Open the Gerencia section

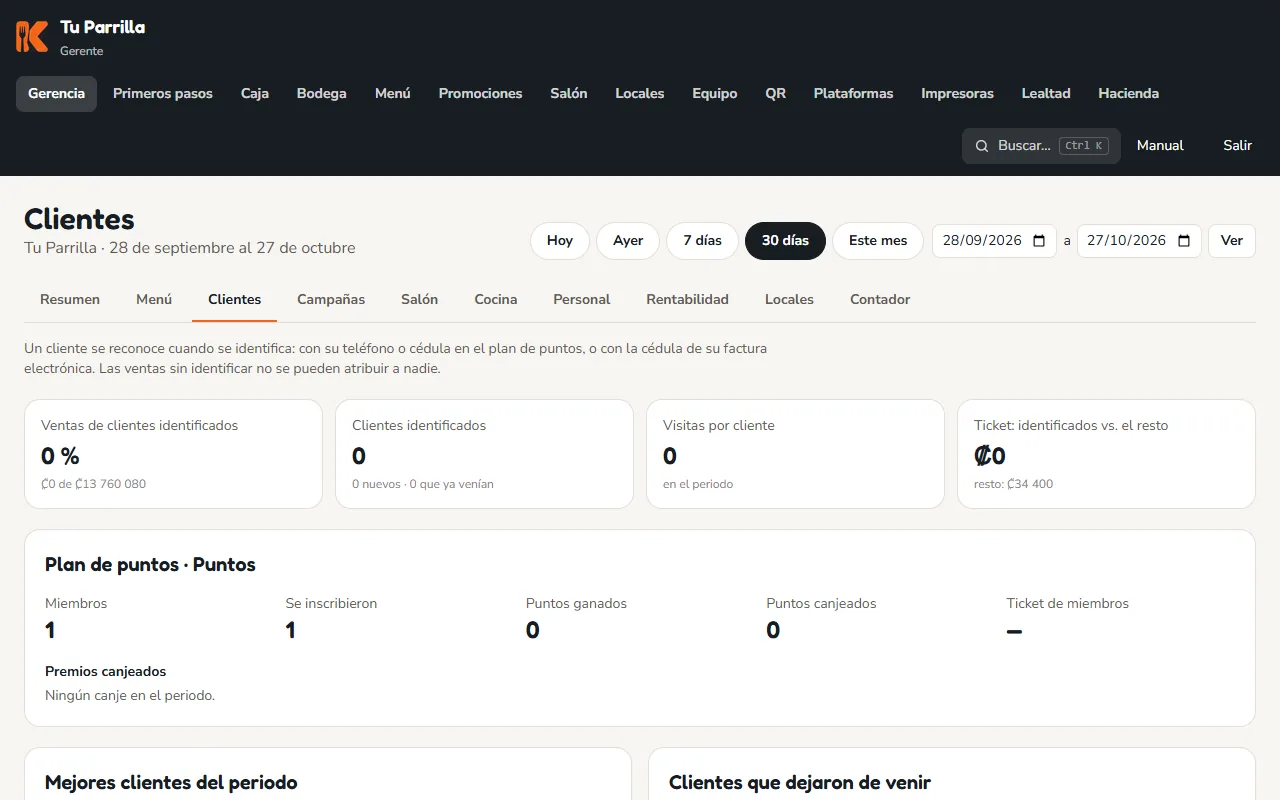point(56,94)
